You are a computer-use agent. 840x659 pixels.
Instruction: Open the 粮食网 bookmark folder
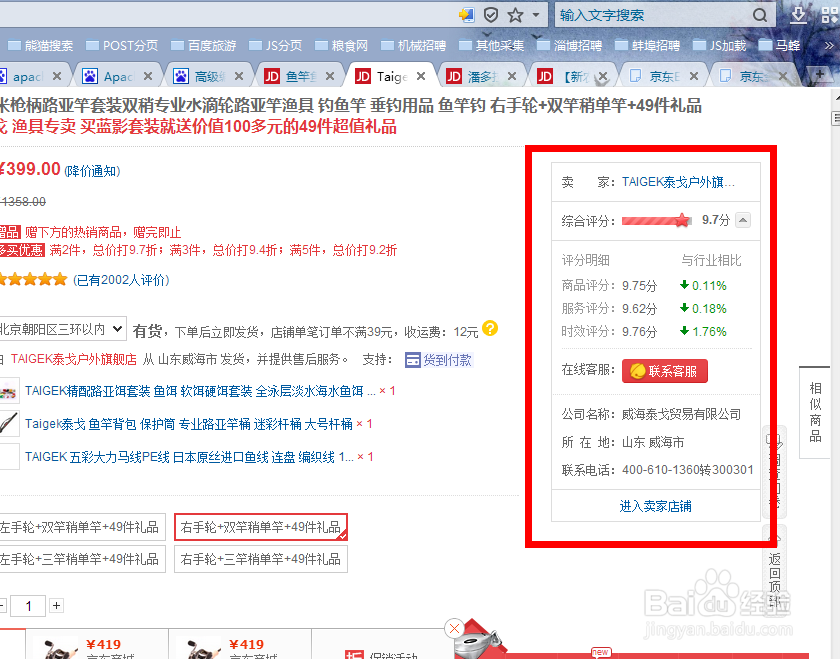[x=342, y=46]
